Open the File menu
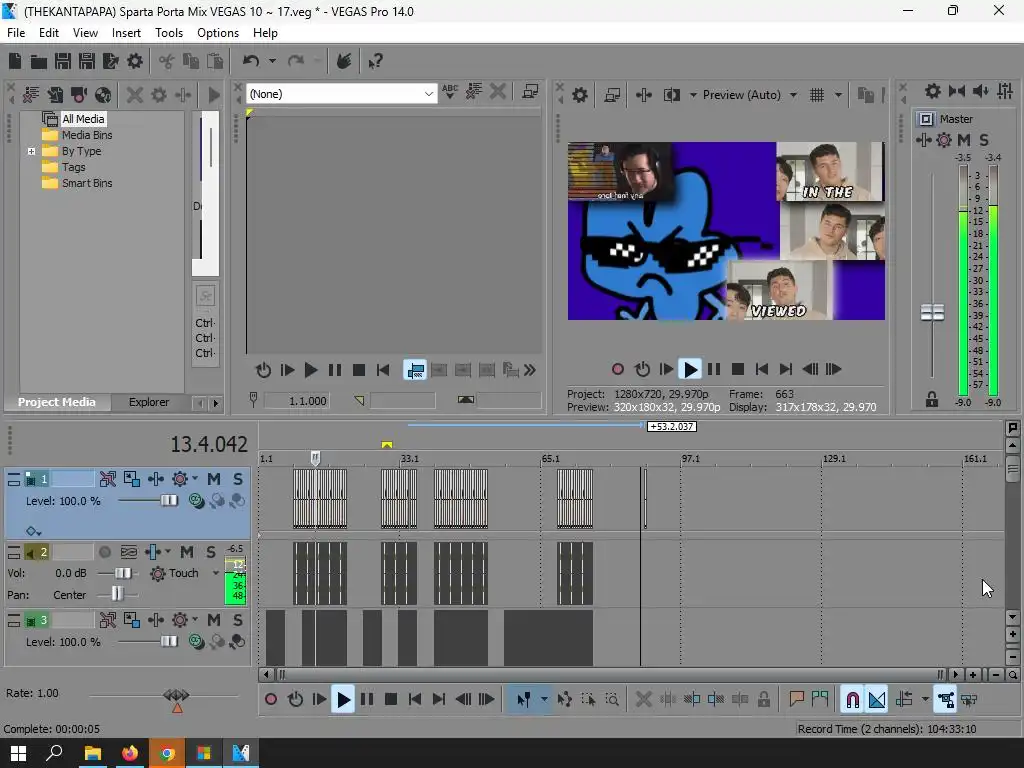Screen dimensions: 1024x768 [x=16, y=33]
